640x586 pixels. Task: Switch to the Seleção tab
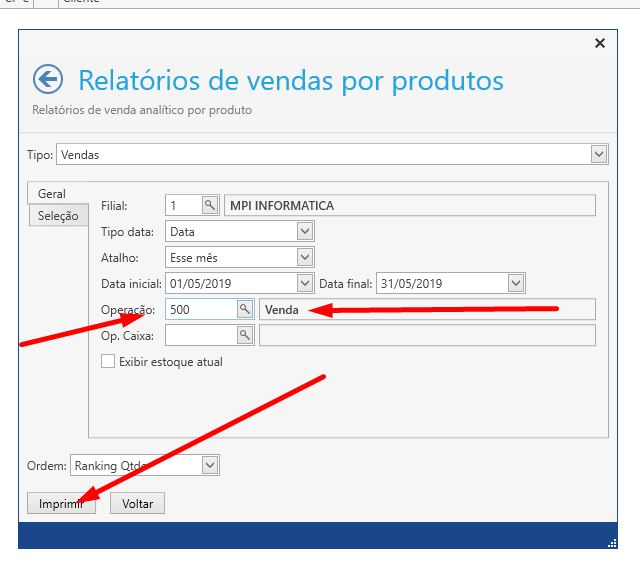(x=58, y=216)
